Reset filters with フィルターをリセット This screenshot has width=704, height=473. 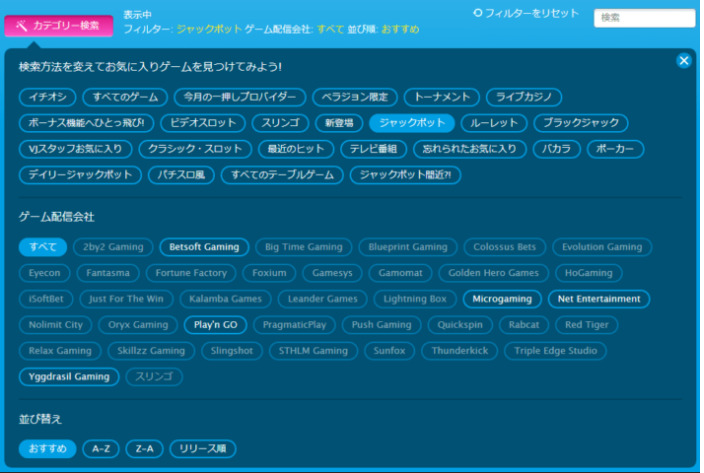point(526,13)
